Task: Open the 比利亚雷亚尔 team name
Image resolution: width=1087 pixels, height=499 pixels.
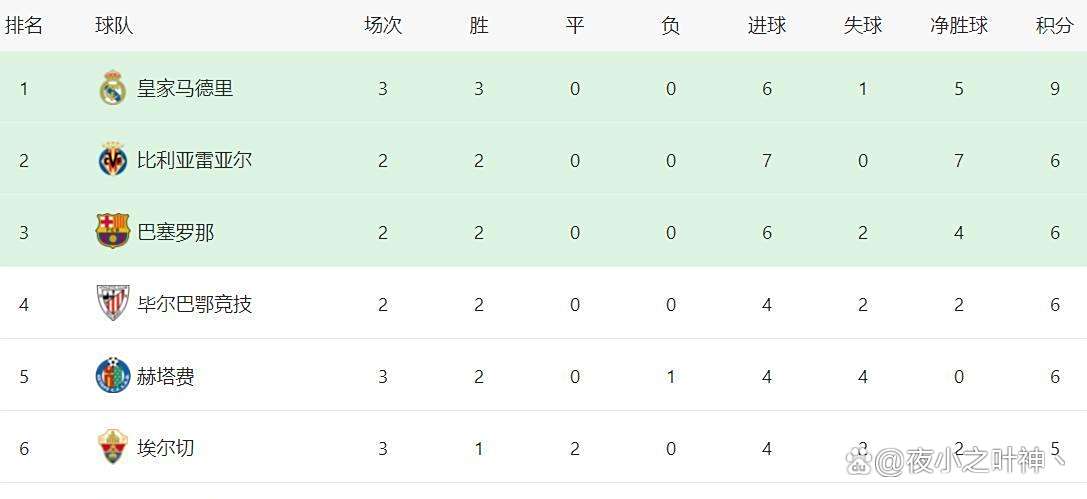Action: tap(194, 160)
